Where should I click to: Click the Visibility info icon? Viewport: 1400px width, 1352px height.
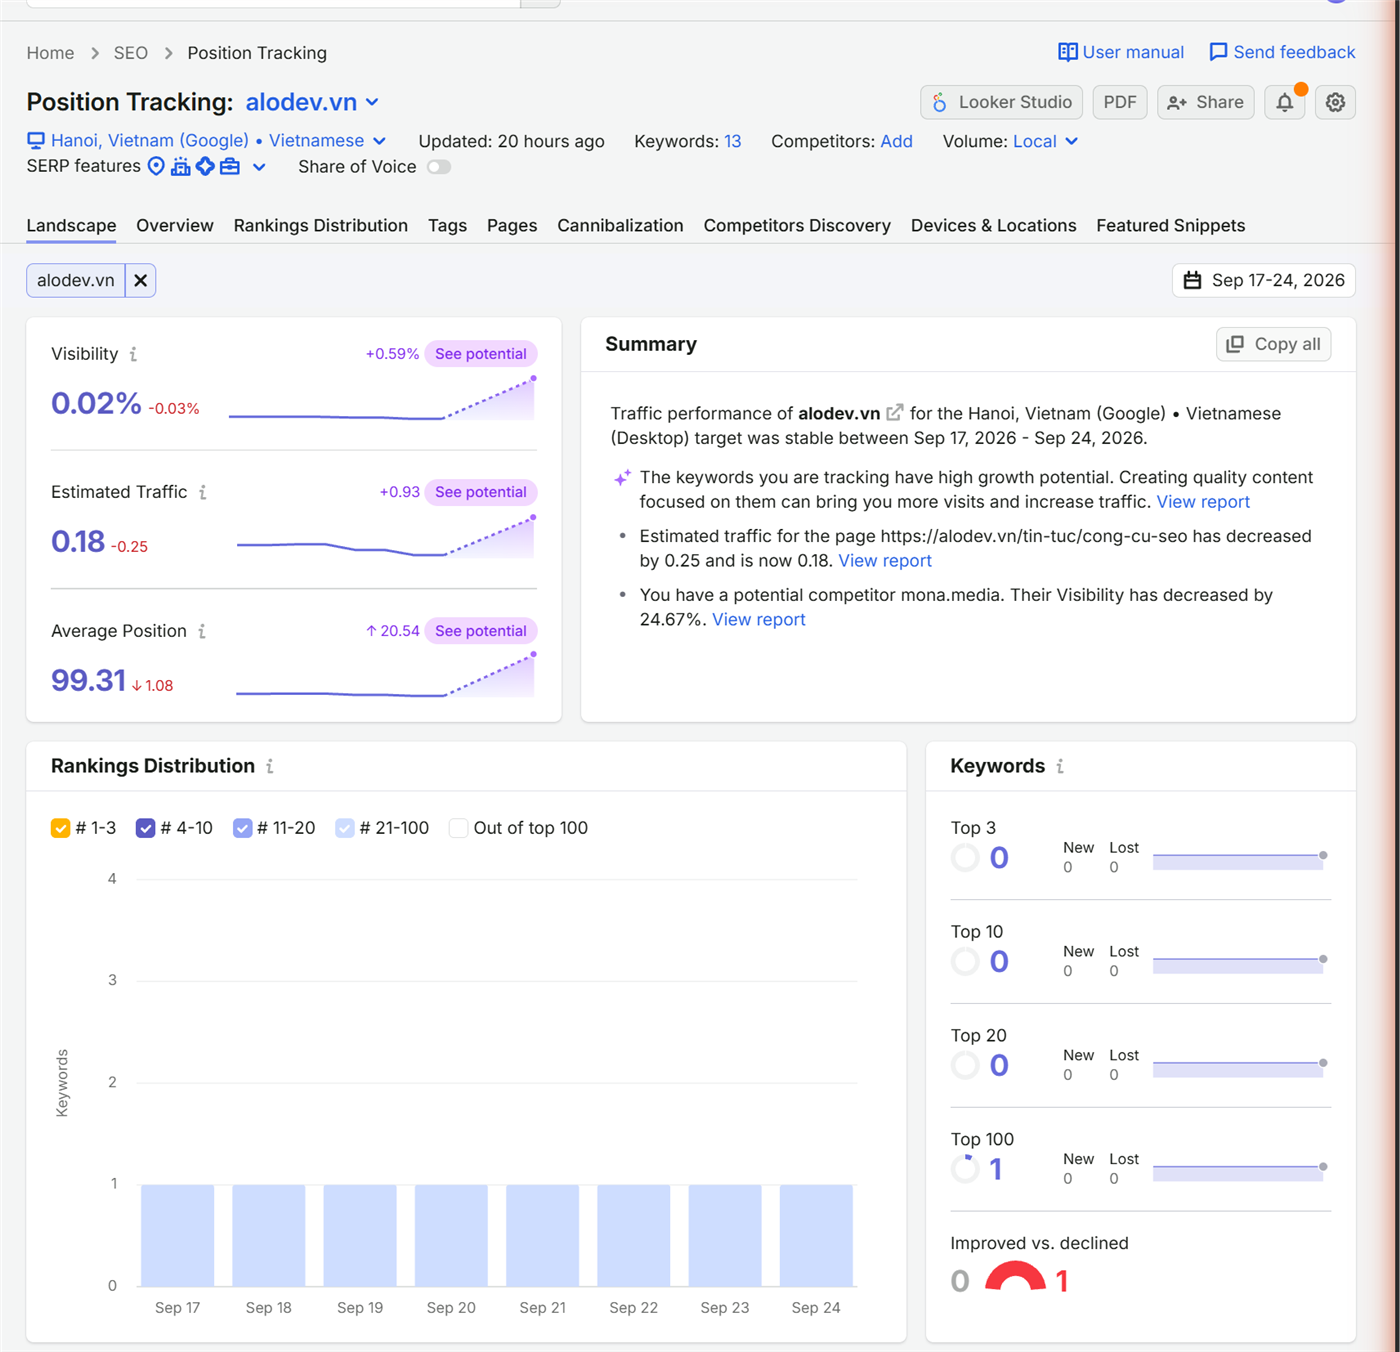click(133, 354)
